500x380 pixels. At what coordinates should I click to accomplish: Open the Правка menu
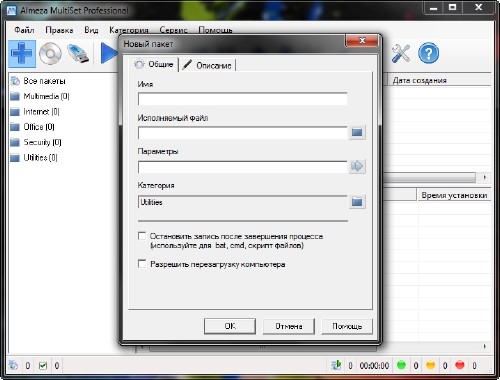[59, 30]
